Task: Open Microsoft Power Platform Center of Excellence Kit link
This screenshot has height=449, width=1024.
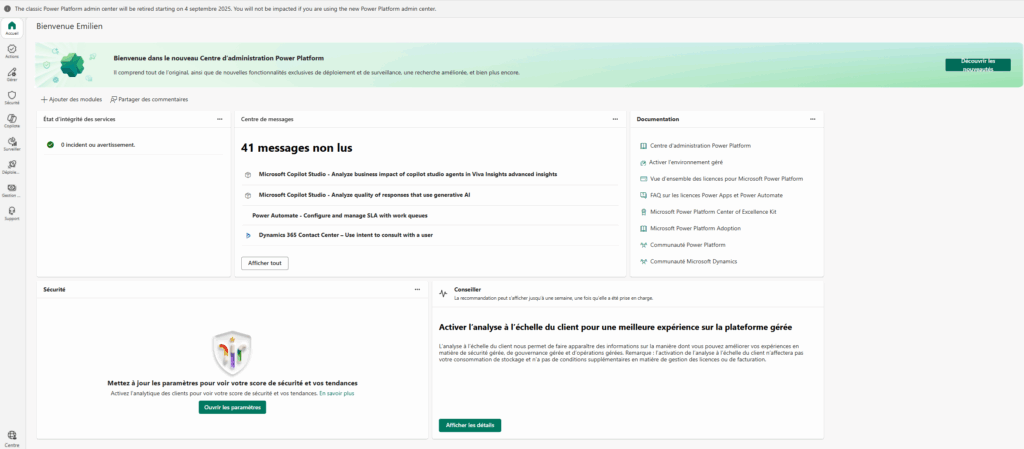Action: pyautogui.click(x=713, y=212)
